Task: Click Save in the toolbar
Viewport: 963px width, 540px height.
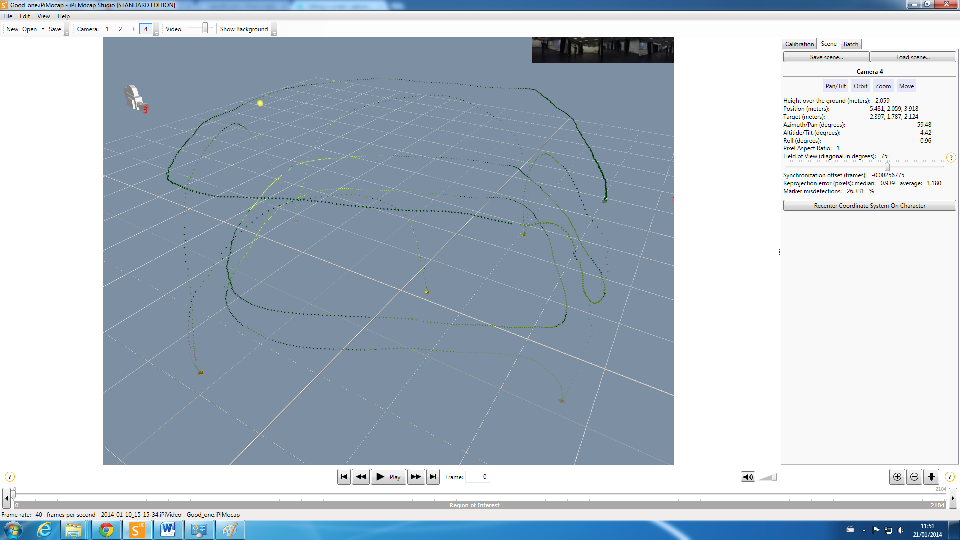Action: [55, 29]
